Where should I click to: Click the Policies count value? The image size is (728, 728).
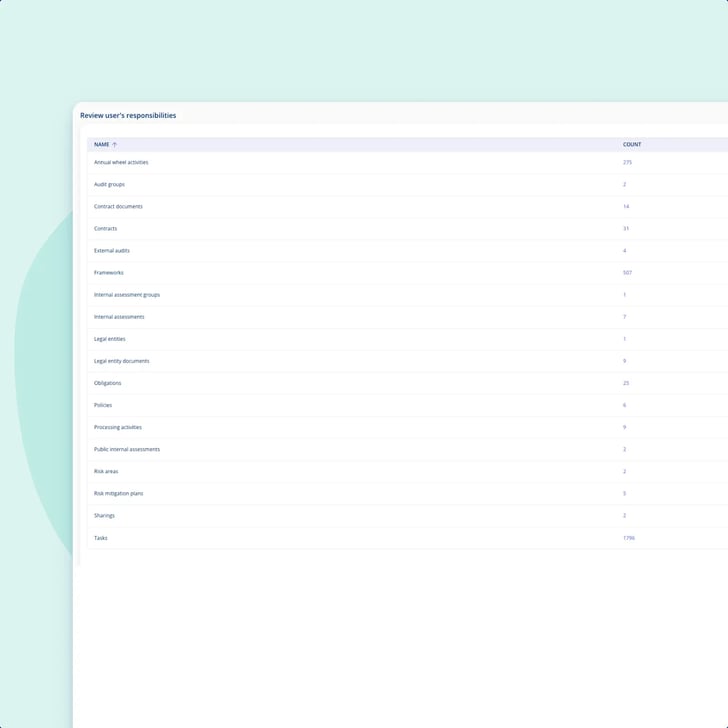coord(624,405)
